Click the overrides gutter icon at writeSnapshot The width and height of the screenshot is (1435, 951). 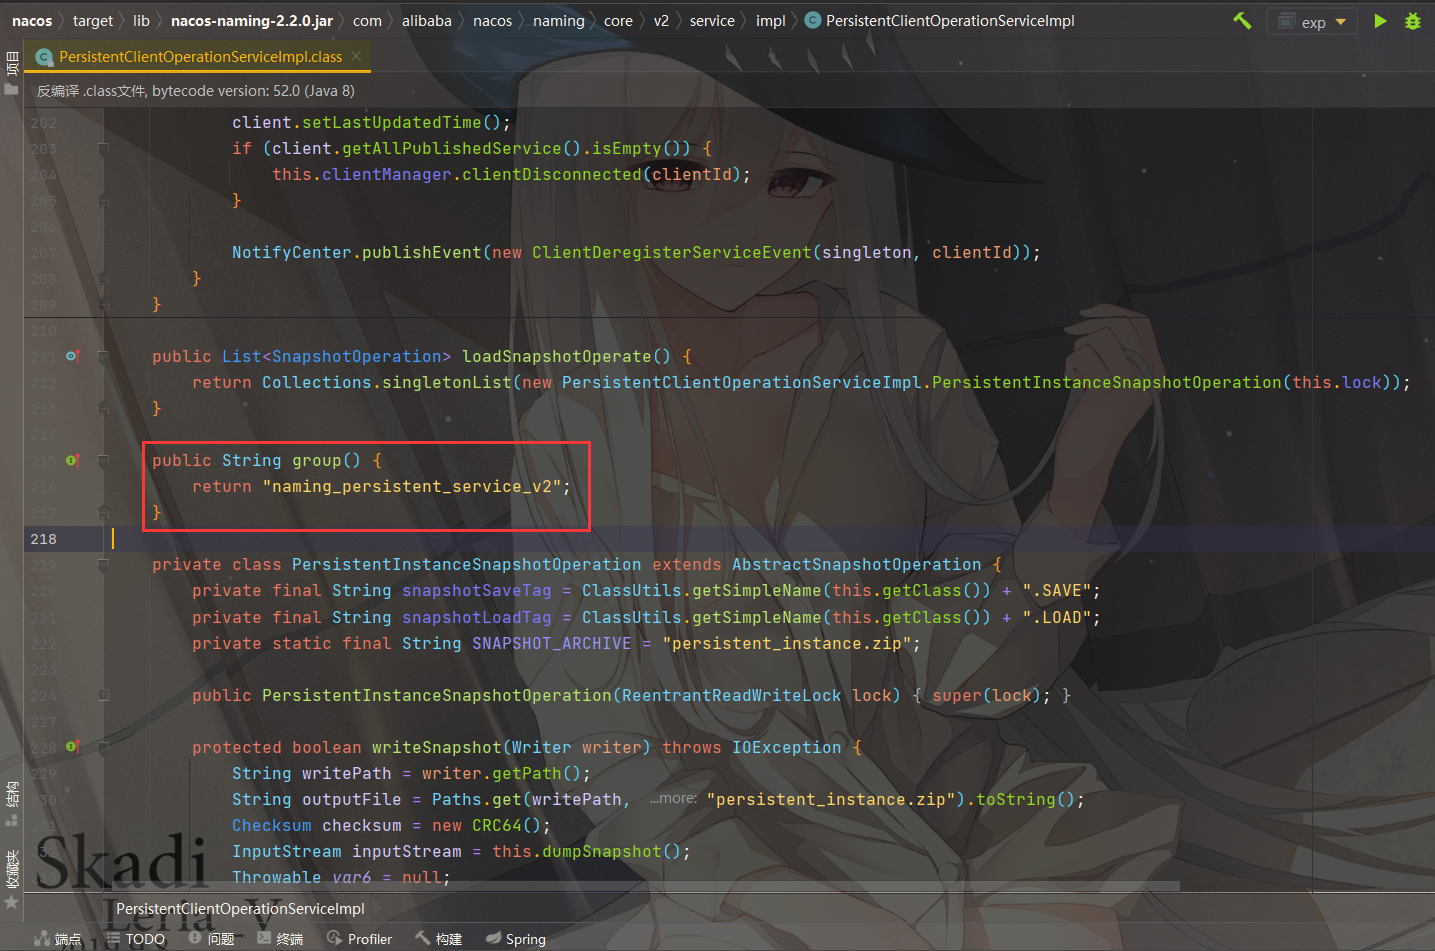point(73,747)
